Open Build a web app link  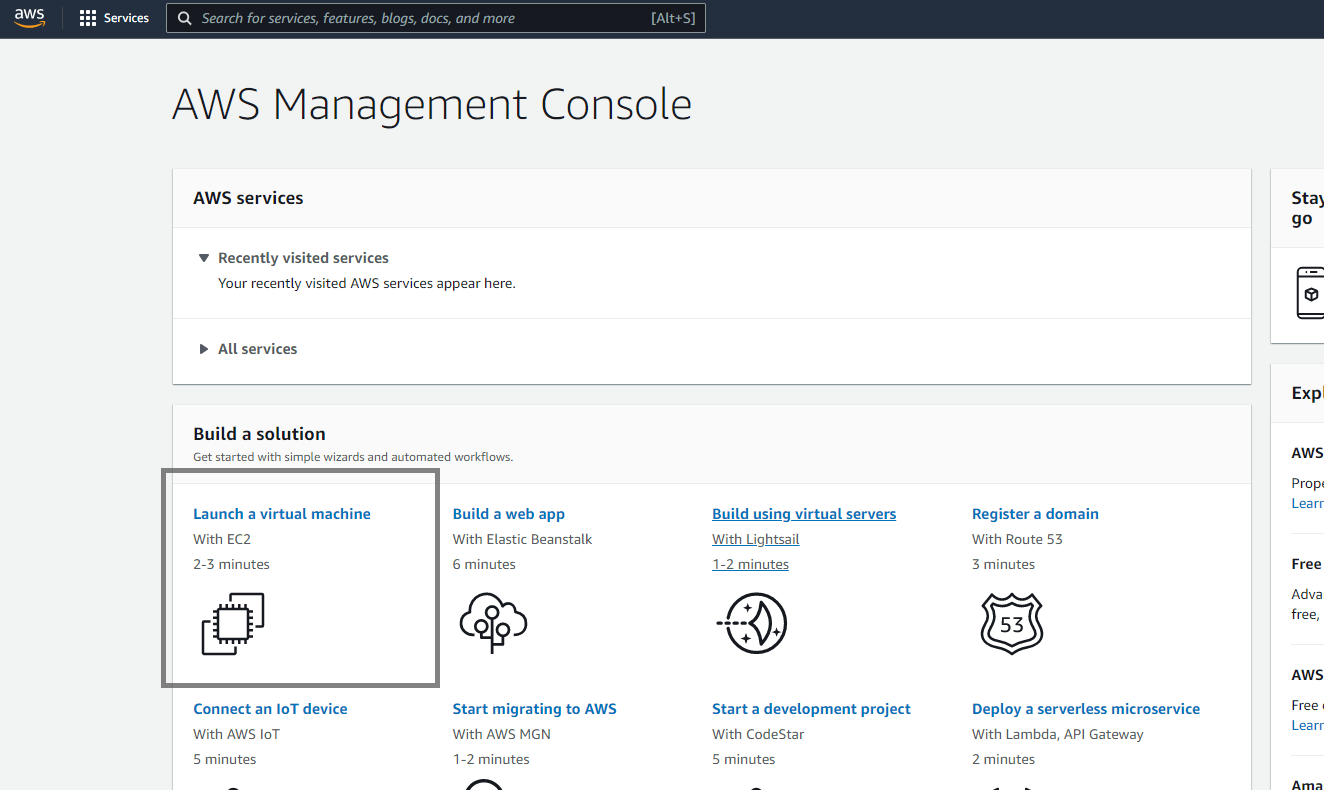[509, 514]
